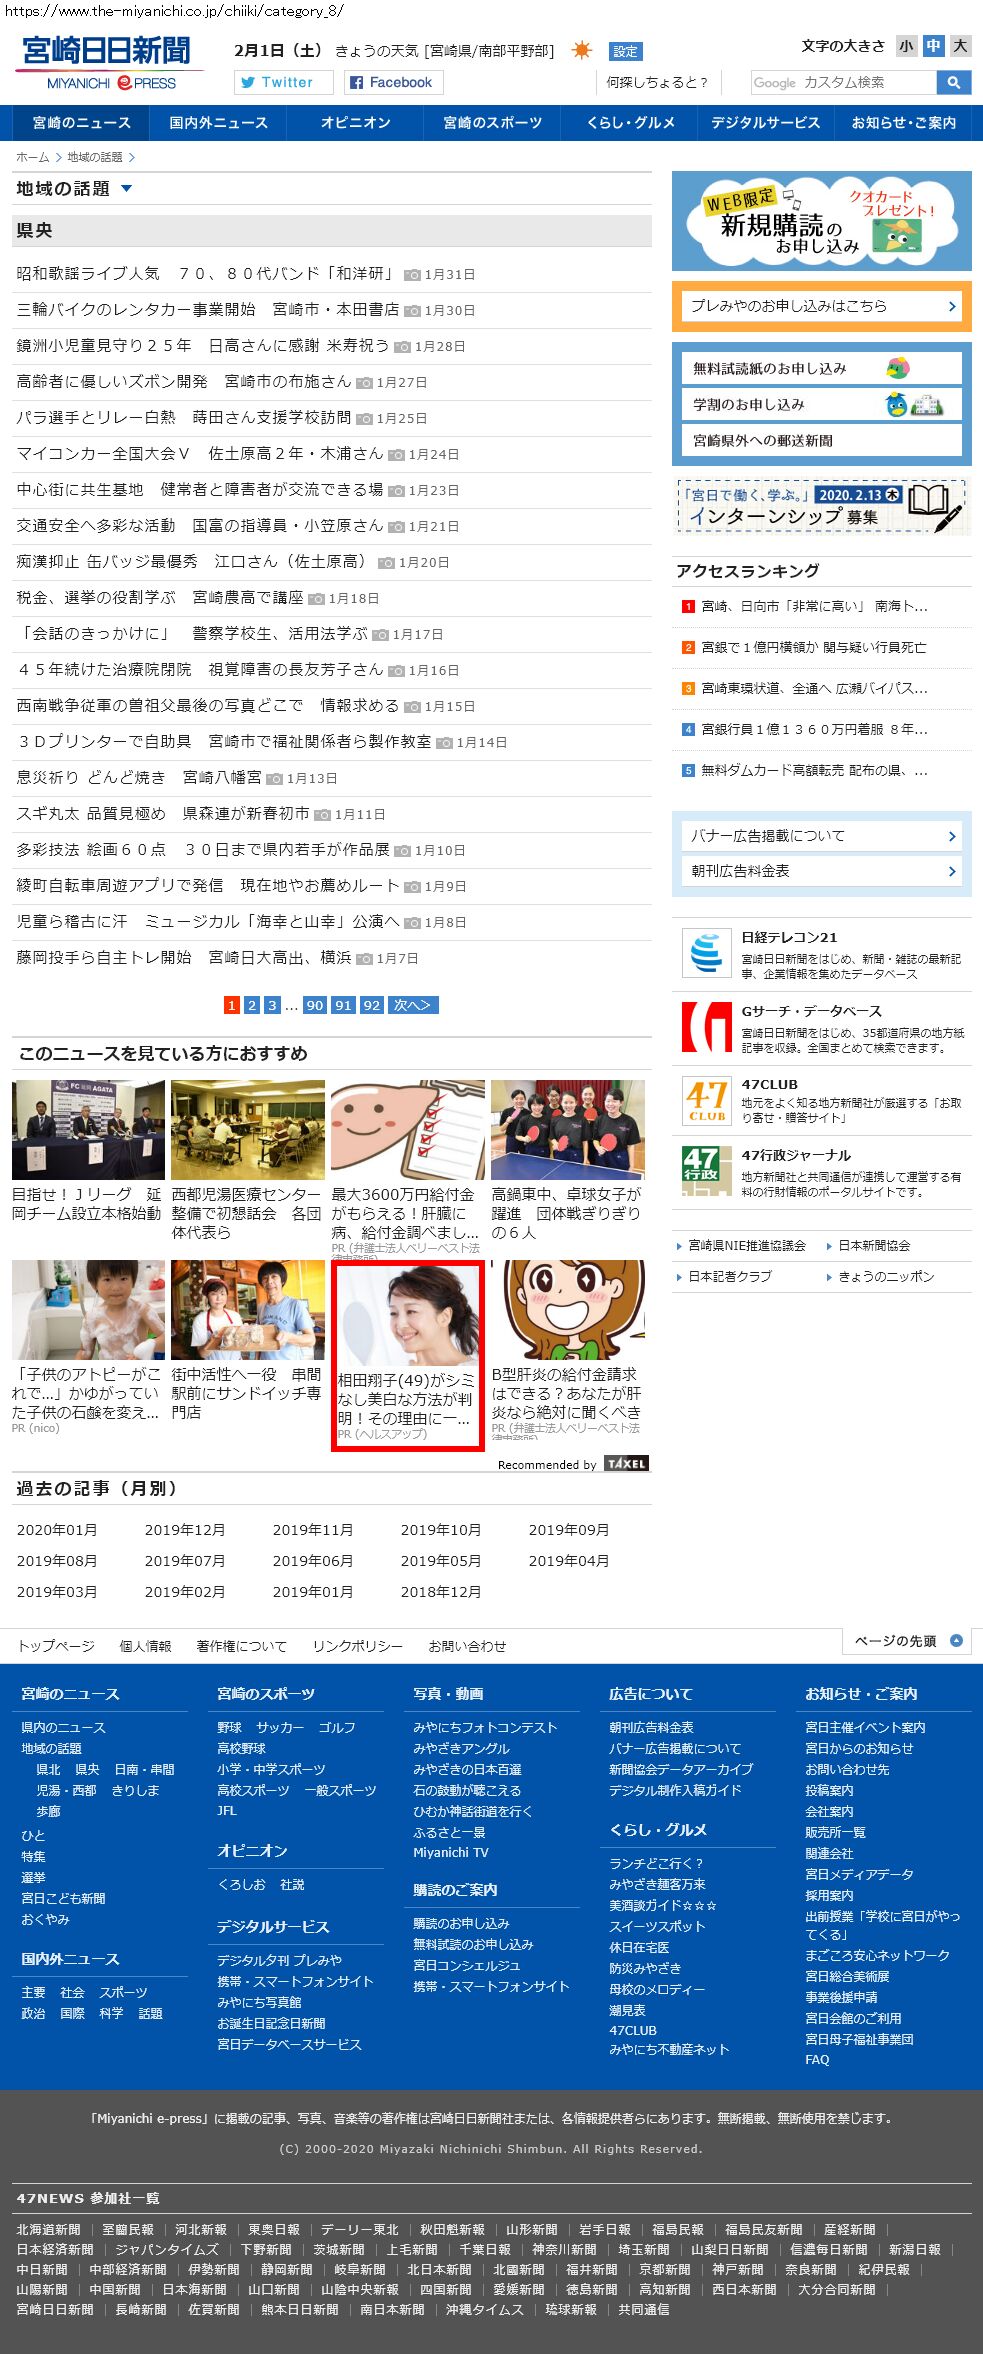The height and width of the screenshot is (2354, 983).
Task: Click the blue search magnifier button
Action: [954, 83]
